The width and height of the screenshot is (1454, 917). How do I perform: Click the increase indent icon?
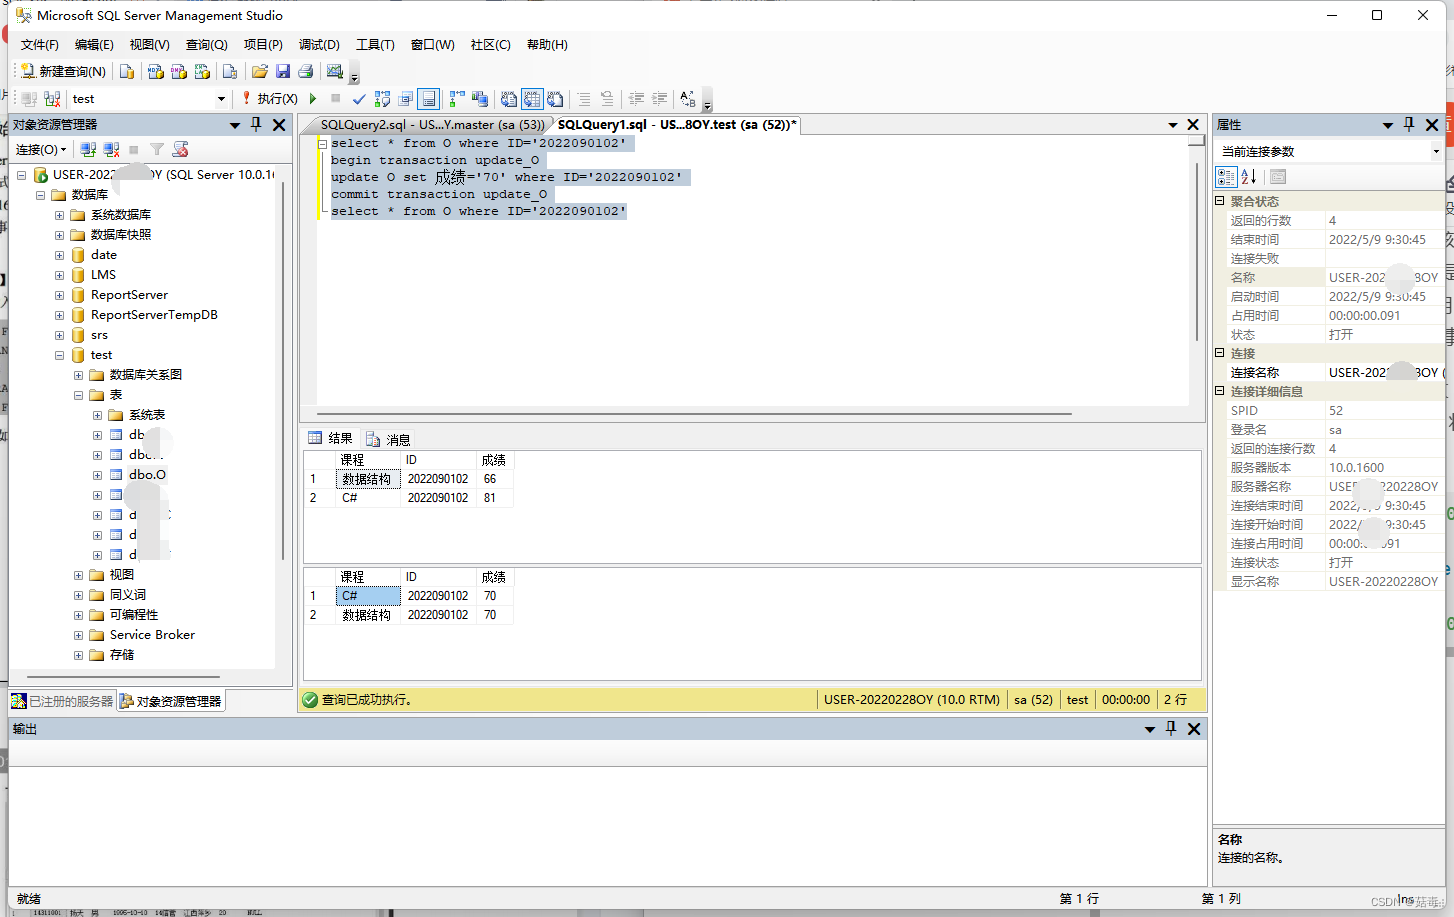tap(659, 99)
